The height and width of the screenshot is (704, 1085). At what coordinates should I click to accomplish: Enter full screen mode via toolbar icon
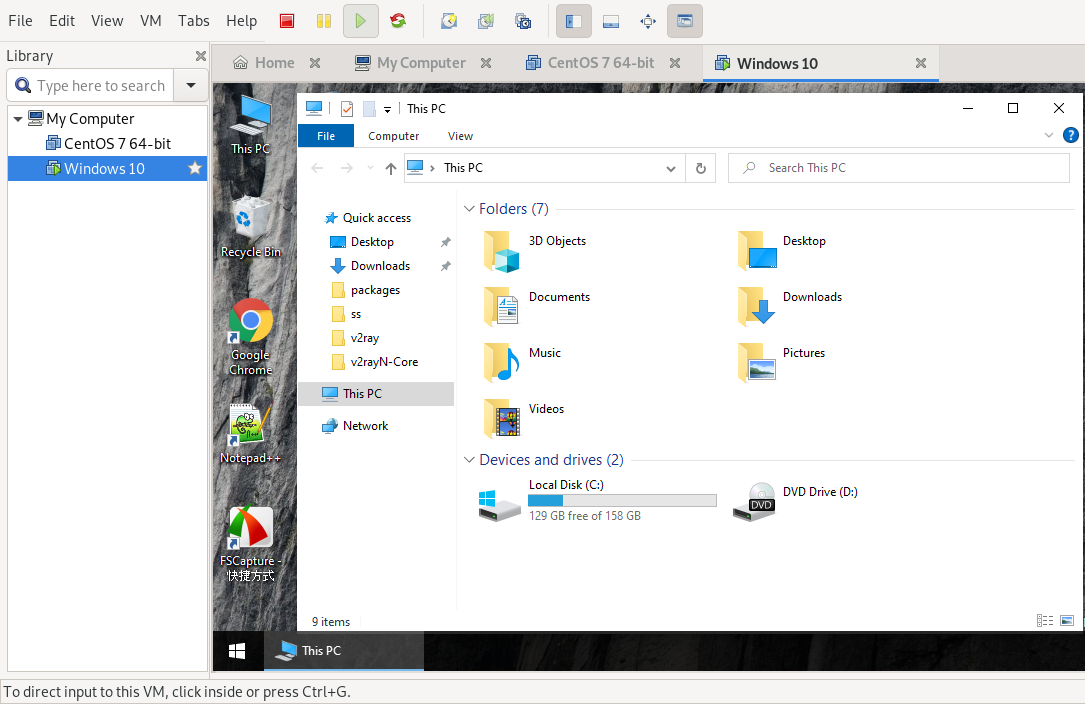[x=648, y=21]
